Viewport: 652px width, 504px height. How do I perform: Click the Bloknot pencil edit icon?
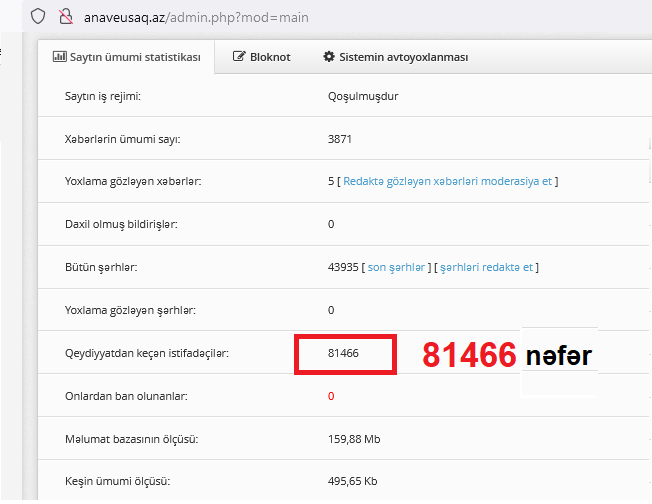tap(239, 57)
